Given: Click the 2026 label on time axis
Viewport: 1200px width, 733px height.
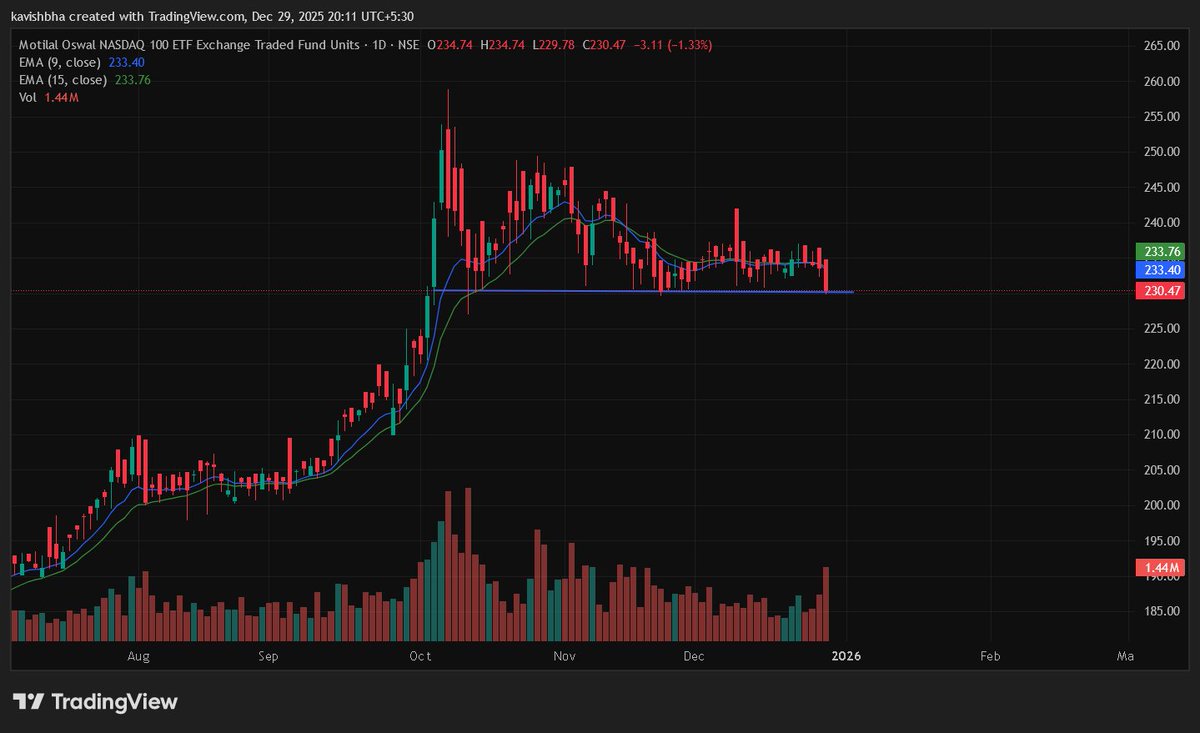Looking at the screenshot, I should point(846,657).
